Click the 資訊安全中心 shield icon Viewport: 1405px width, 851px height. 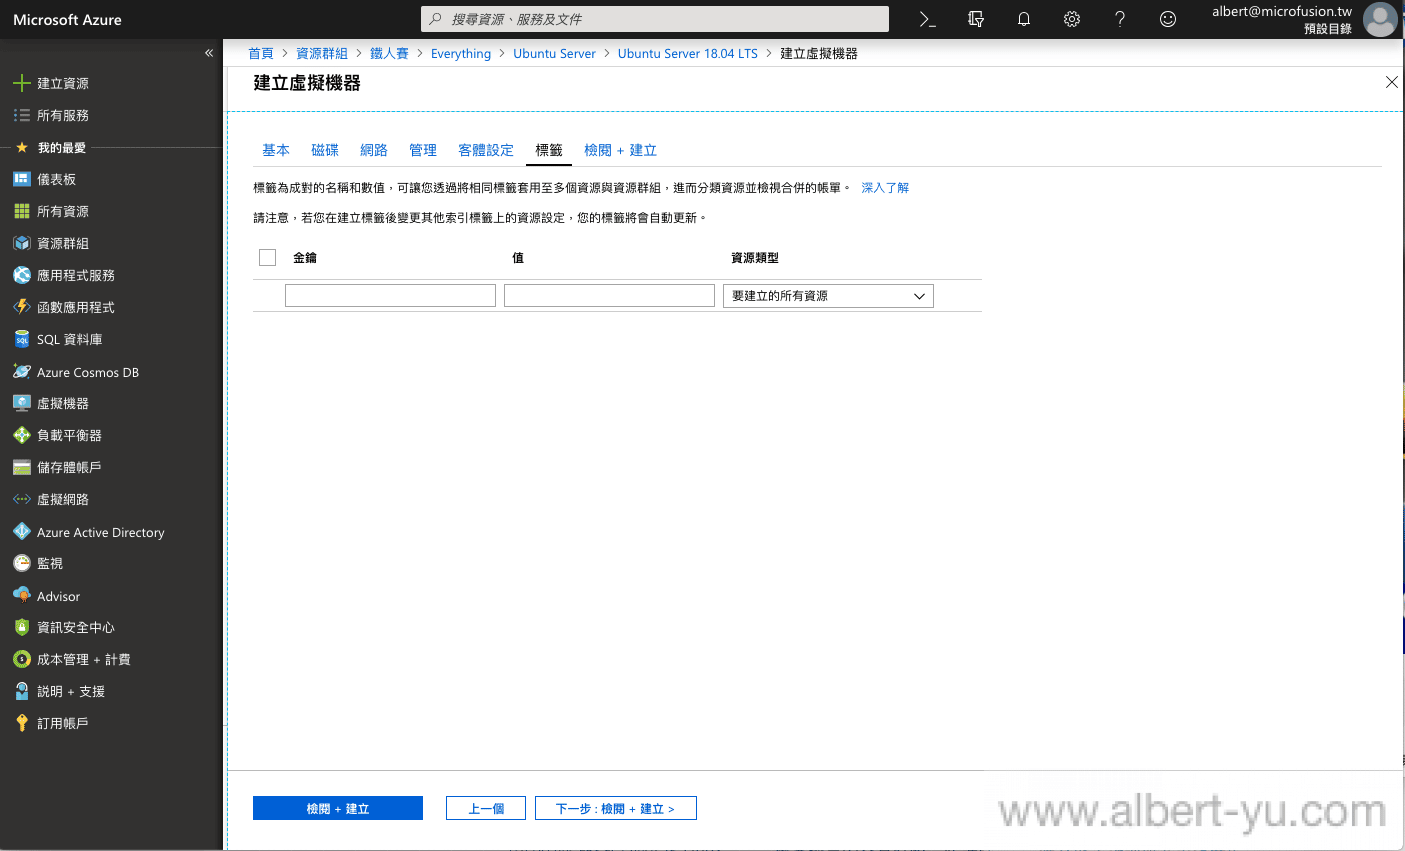coord(22,627)
